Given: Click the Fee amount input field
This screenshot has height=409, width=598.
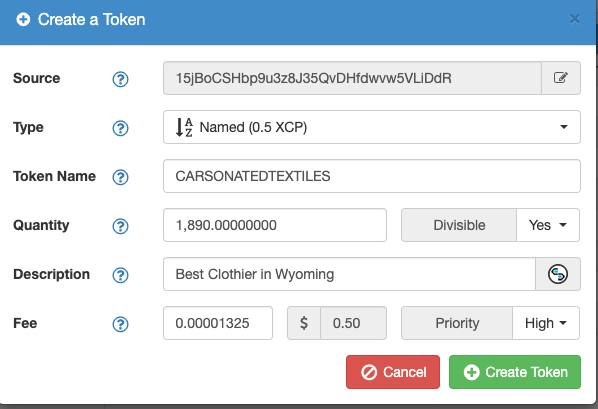Looking at the screenshot, I should pos(218,323).
